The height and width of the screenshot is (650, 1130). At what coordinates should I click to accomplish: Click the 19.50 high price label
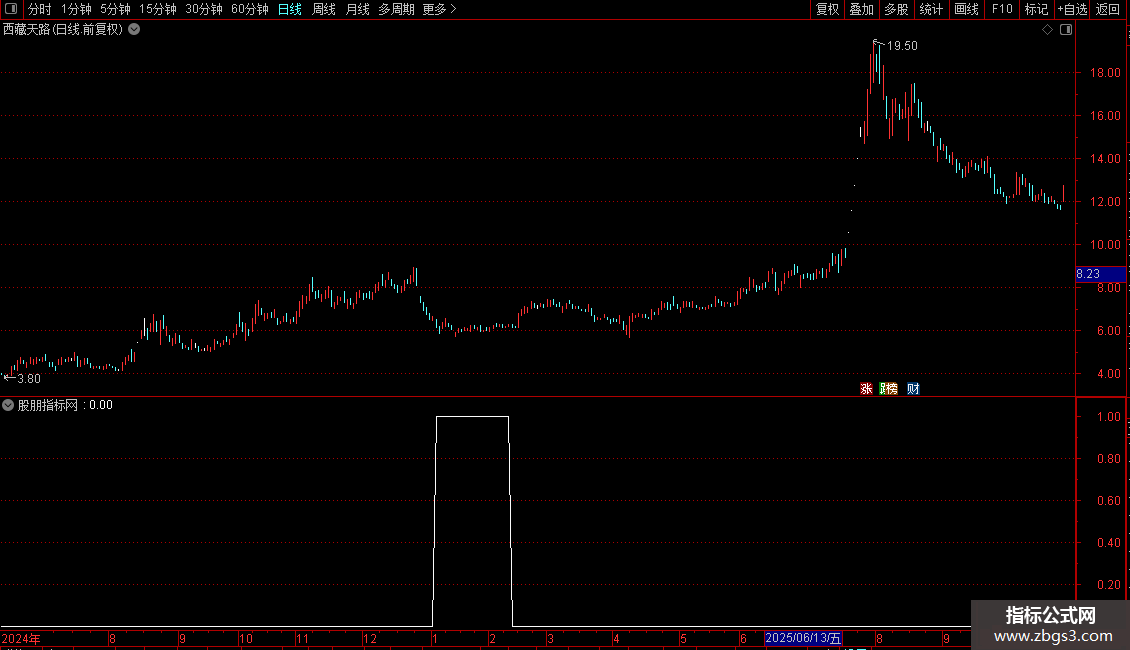click(902, 46)
